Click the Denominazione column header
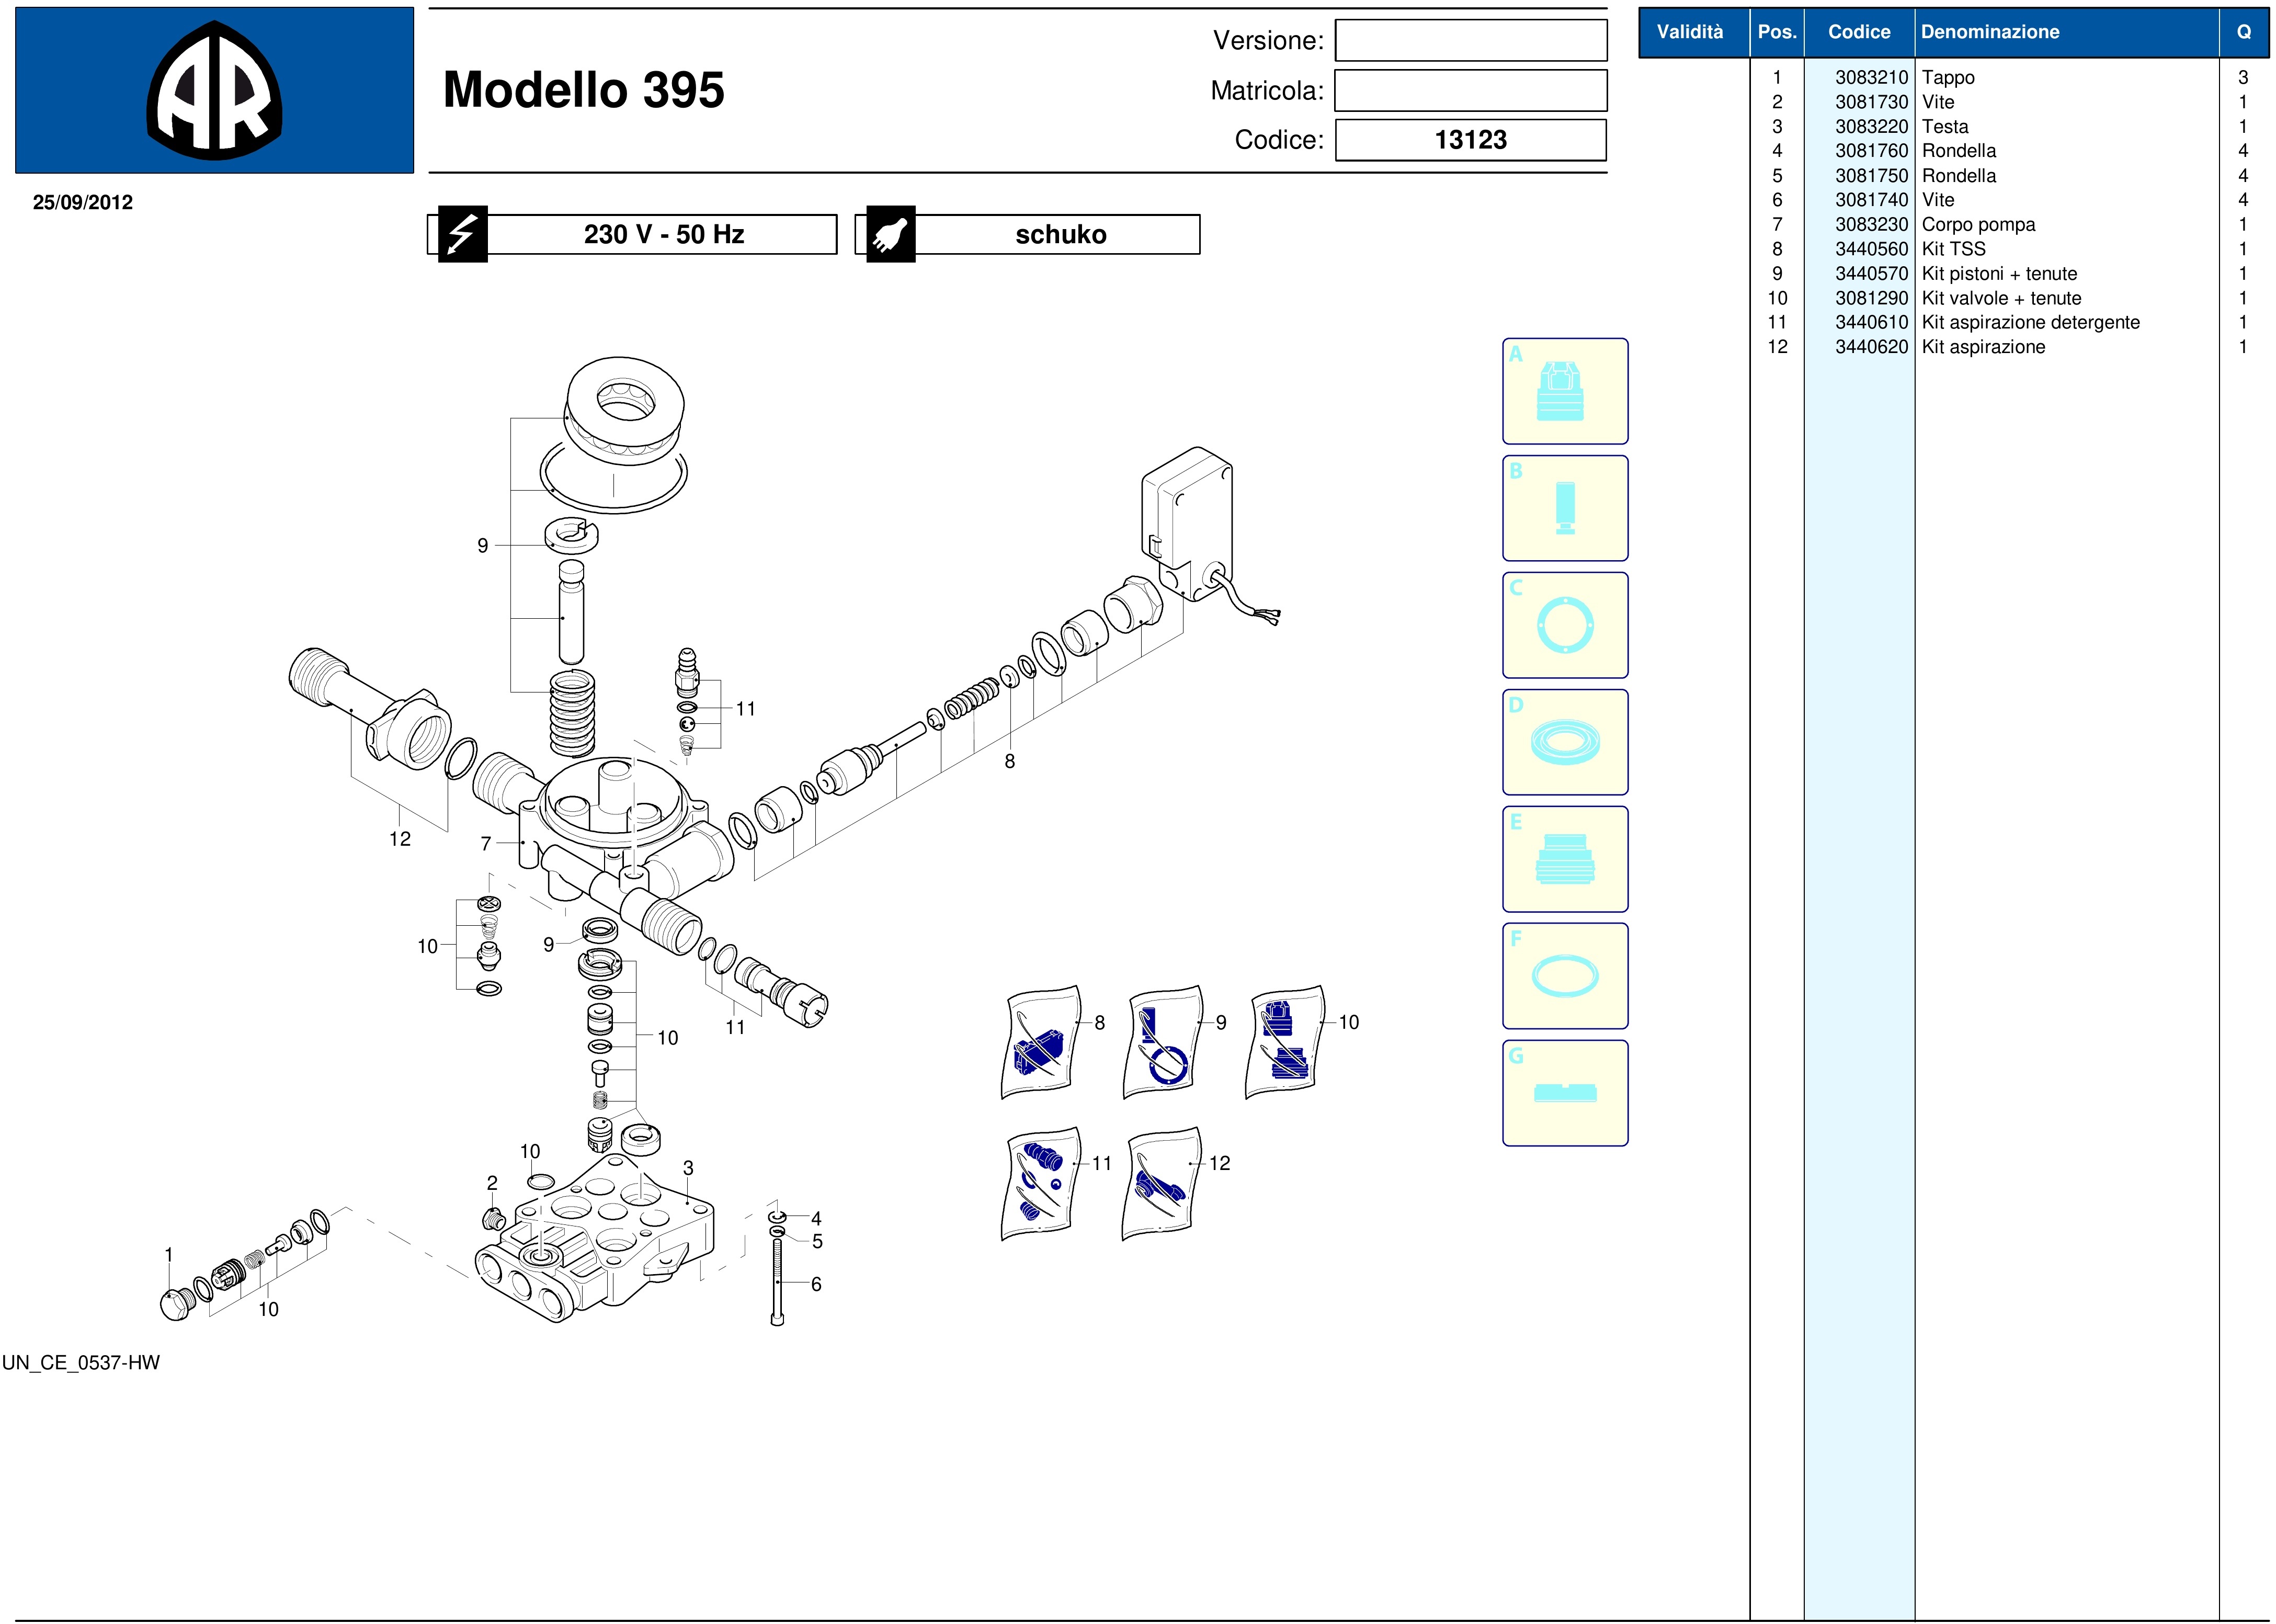Screen dimensions: 2276x1624 coord(1990,32)
